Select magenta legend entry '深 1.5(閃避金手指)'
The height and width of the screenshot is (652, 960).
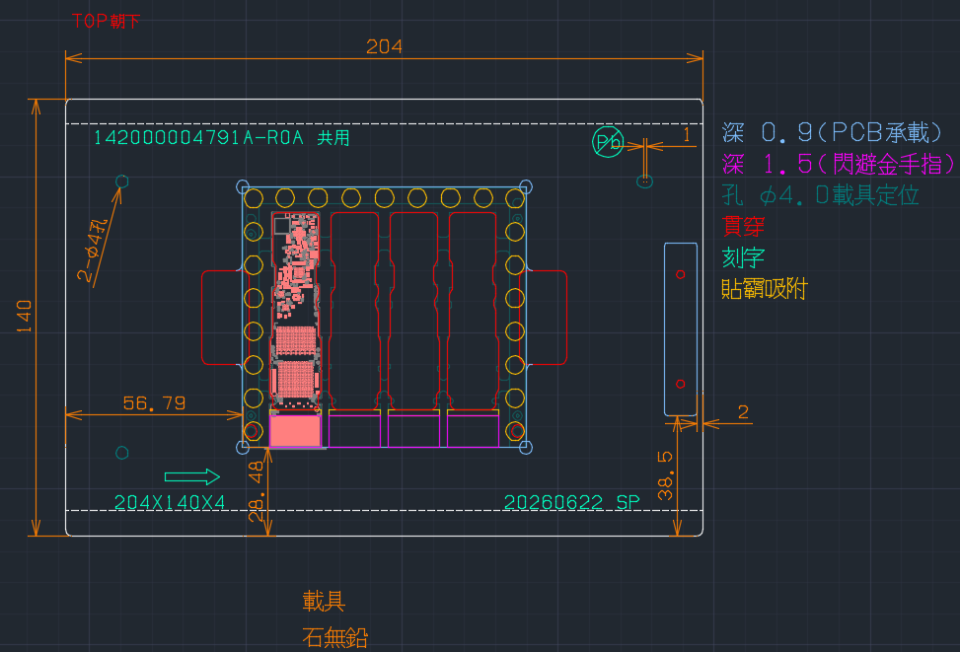click(x=838, y=163)
